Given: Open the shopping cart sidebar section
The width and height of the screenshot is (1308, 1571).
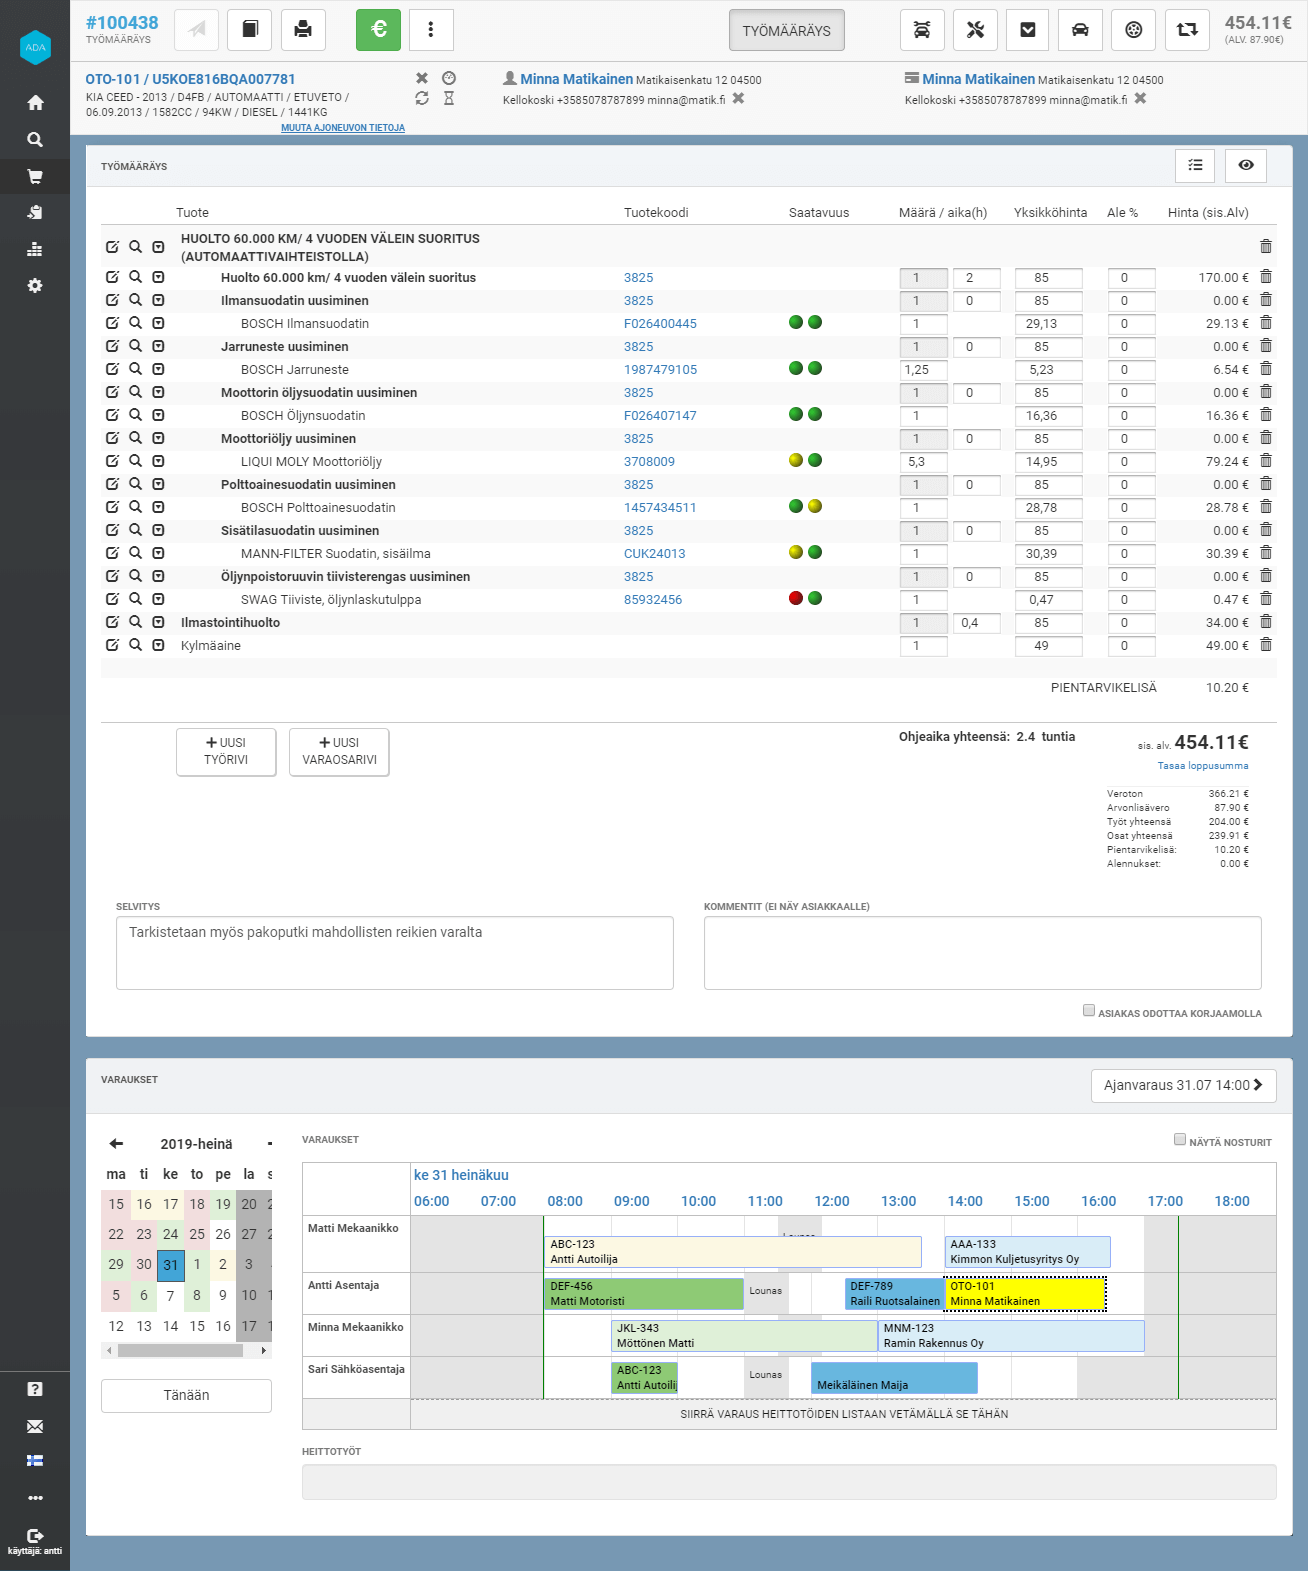Looking at the screenshot, I should click(35, 177).
